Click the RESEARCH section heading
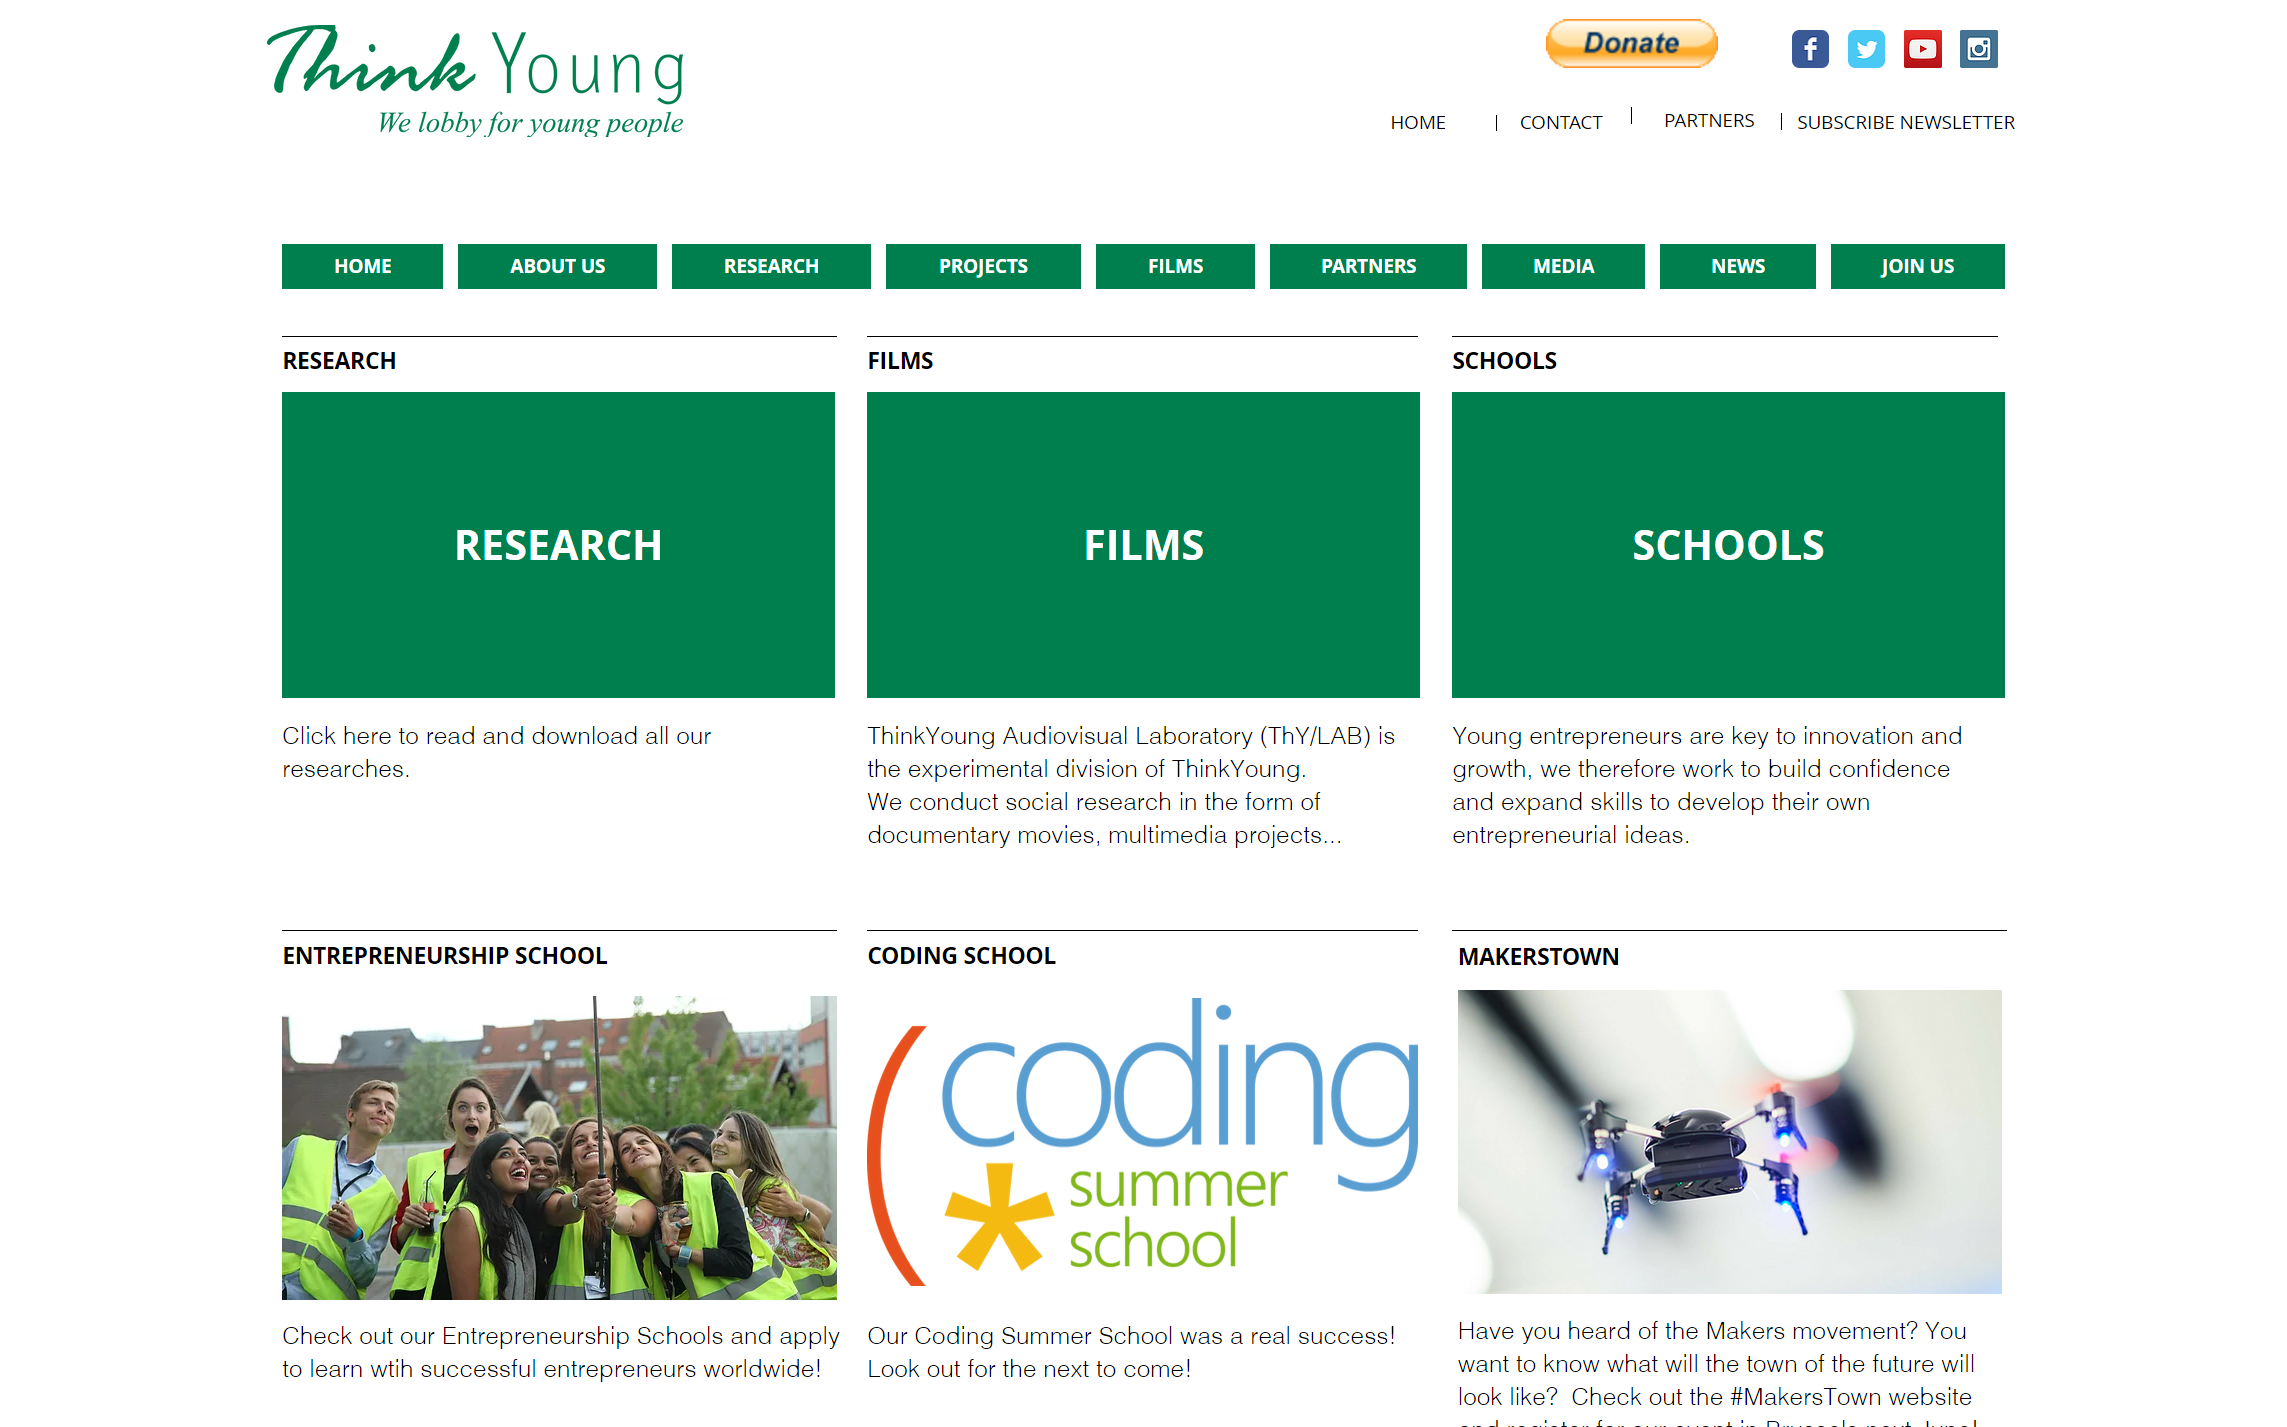Image resolution: width=2287 pixels, height=1427 pixels. (339, 361)
